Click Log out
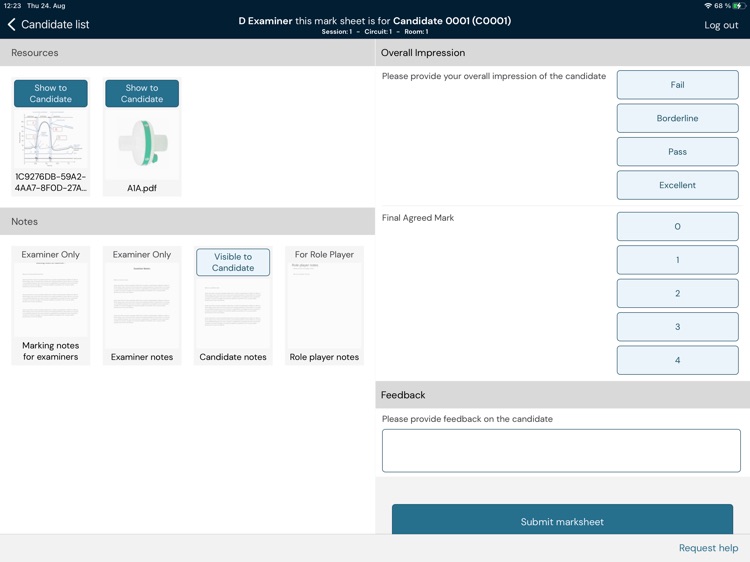 point(721,25)
